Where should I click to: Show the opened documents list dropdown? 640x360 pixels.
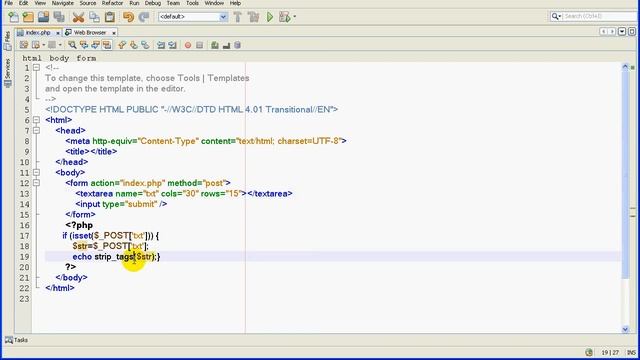click(622, 32)
